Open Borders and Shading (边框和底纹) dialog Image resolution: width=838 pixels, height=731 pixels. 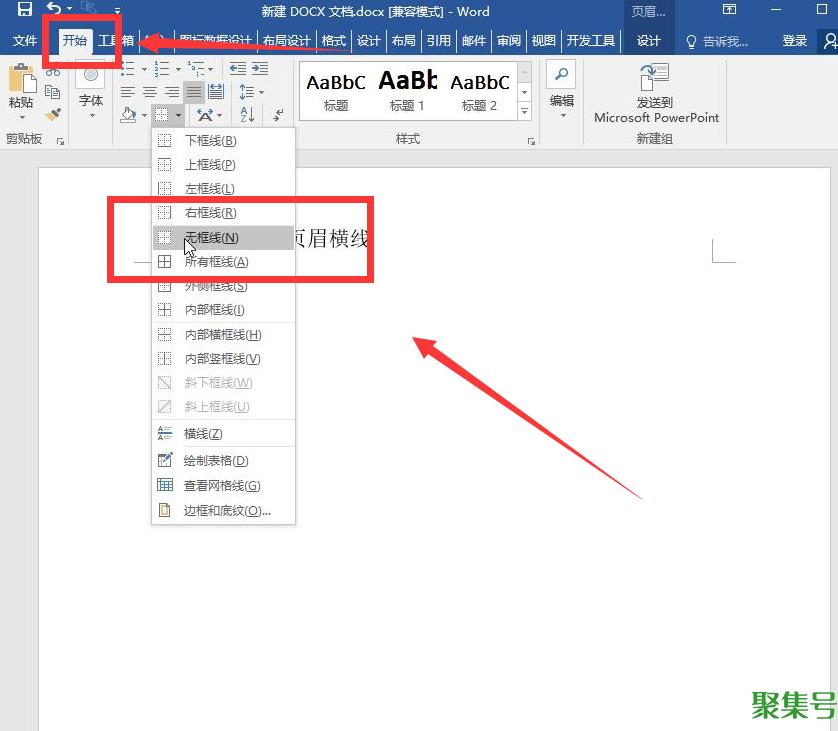tap(227, 511)
